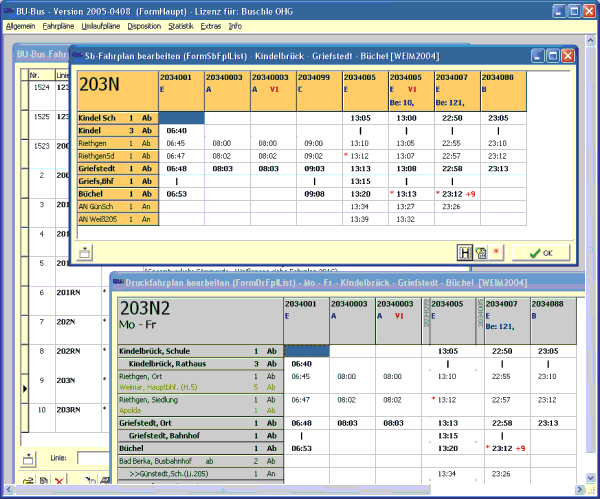
Task: Click the H save icon in Sb-Fahrplan window
Action: 465,252
